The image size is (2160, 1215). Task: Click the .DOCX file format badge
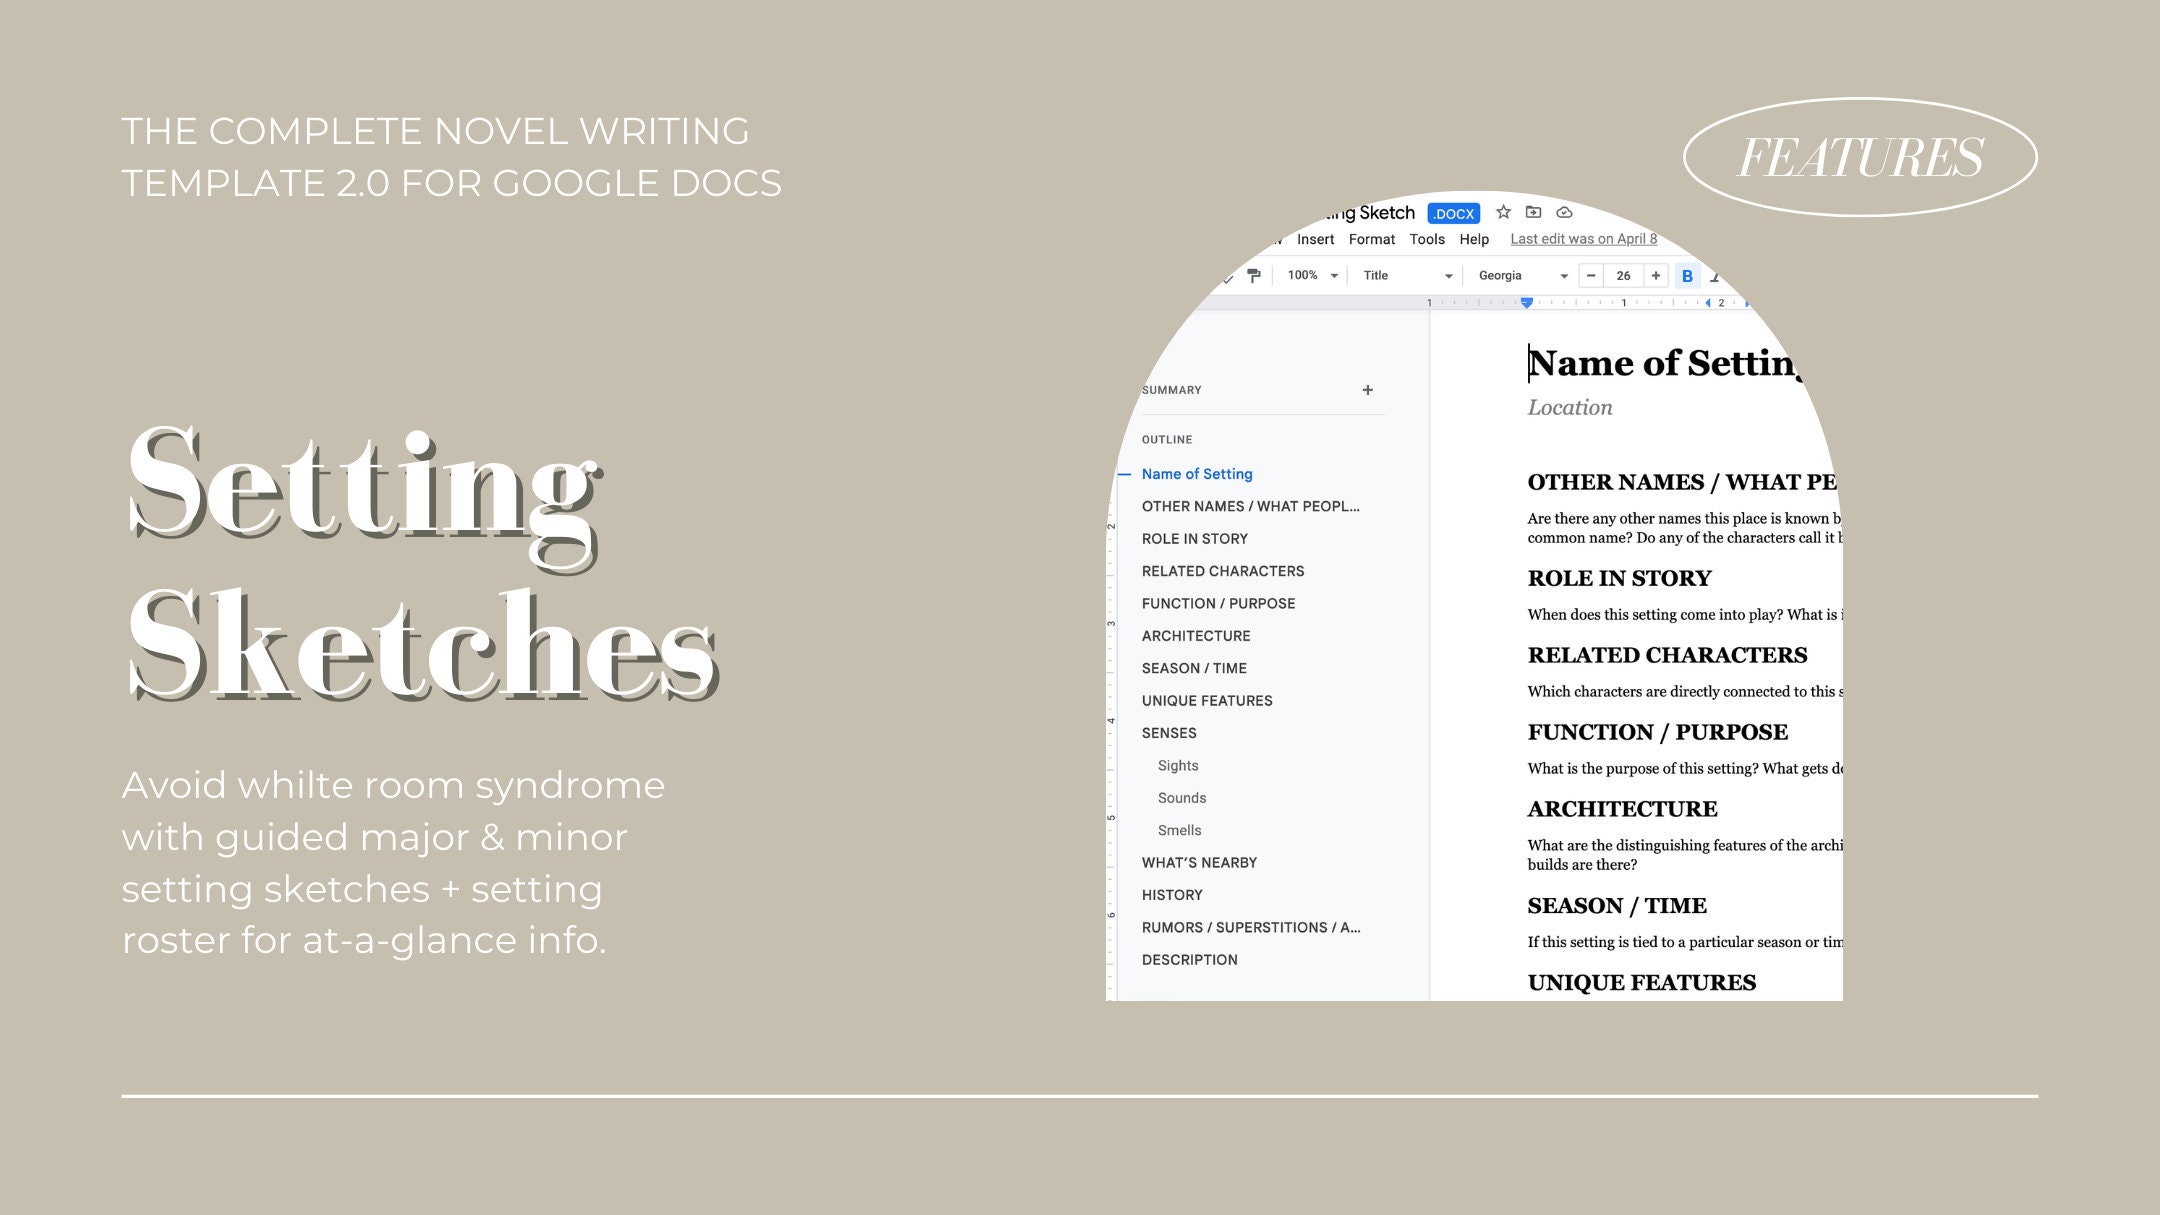tap(1454, 213)
